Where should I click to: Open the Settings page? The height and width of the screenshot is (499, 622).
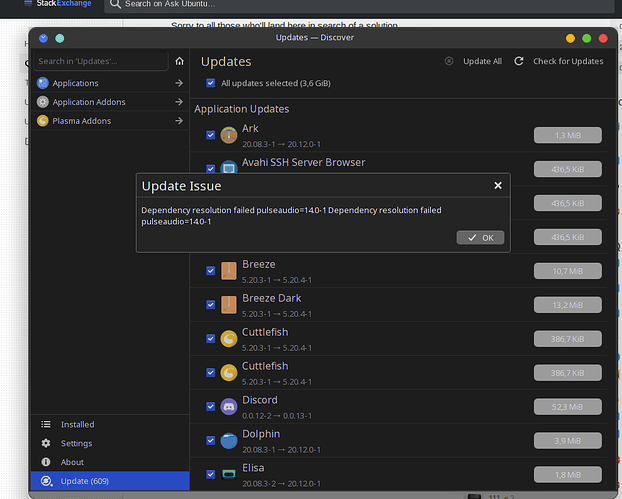110,443
